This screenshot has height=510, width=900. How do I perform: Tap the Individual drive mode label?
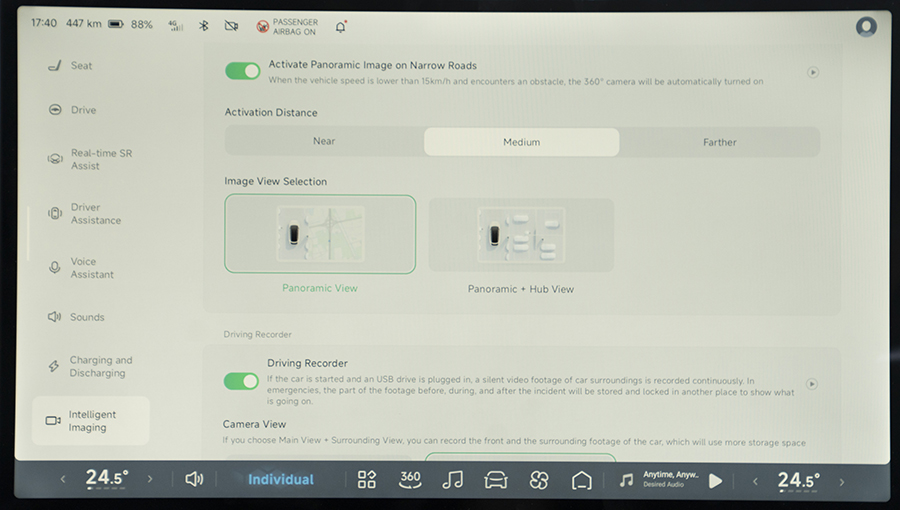[x=281, y=480]
